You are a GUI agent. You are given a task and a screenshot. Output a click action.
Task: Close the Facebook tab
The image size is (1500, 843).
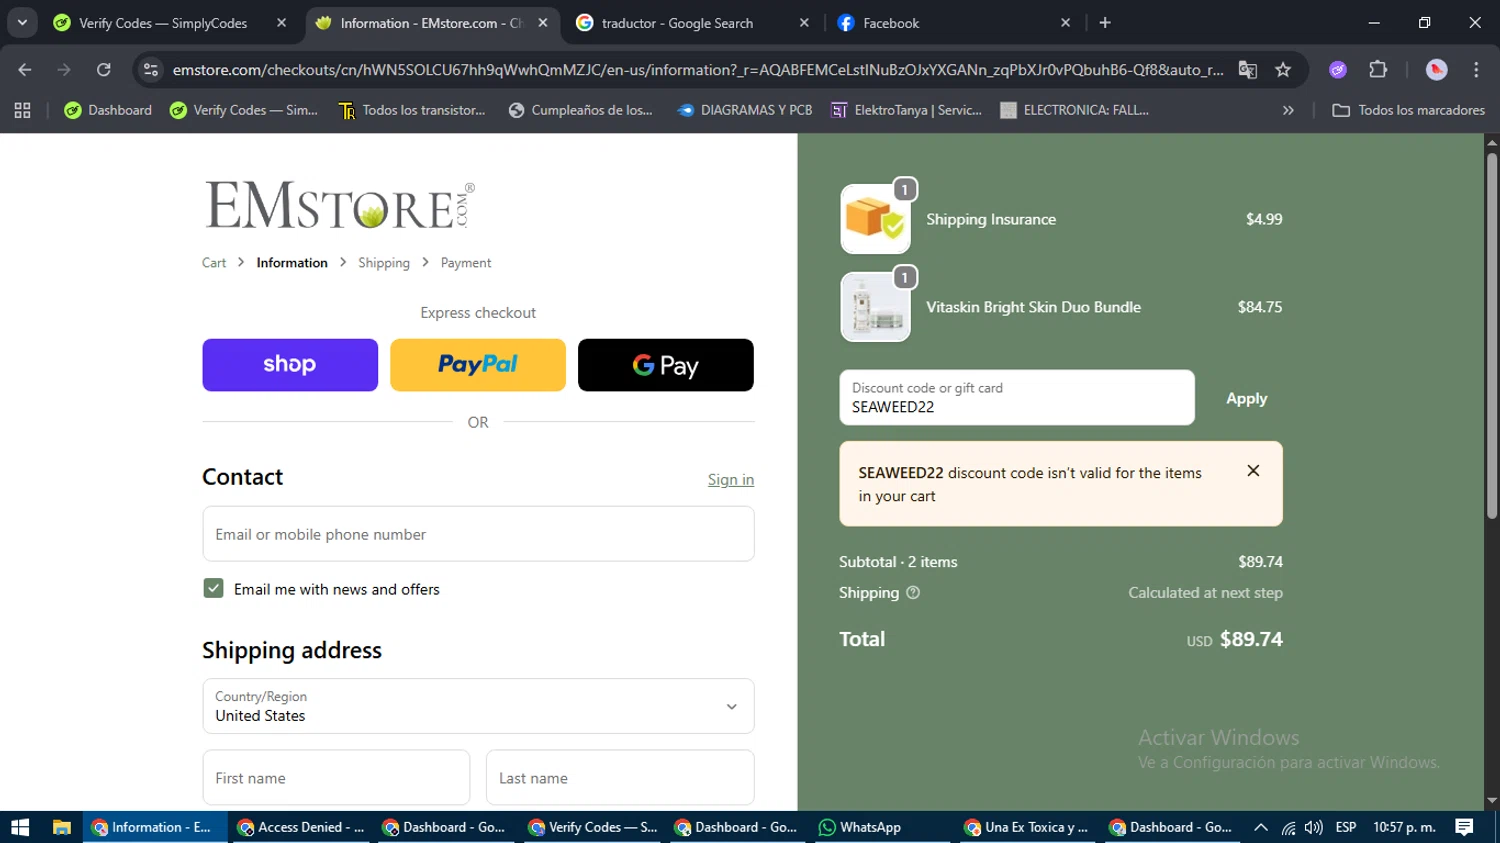pyautogui.click(x=1065, y=22)
